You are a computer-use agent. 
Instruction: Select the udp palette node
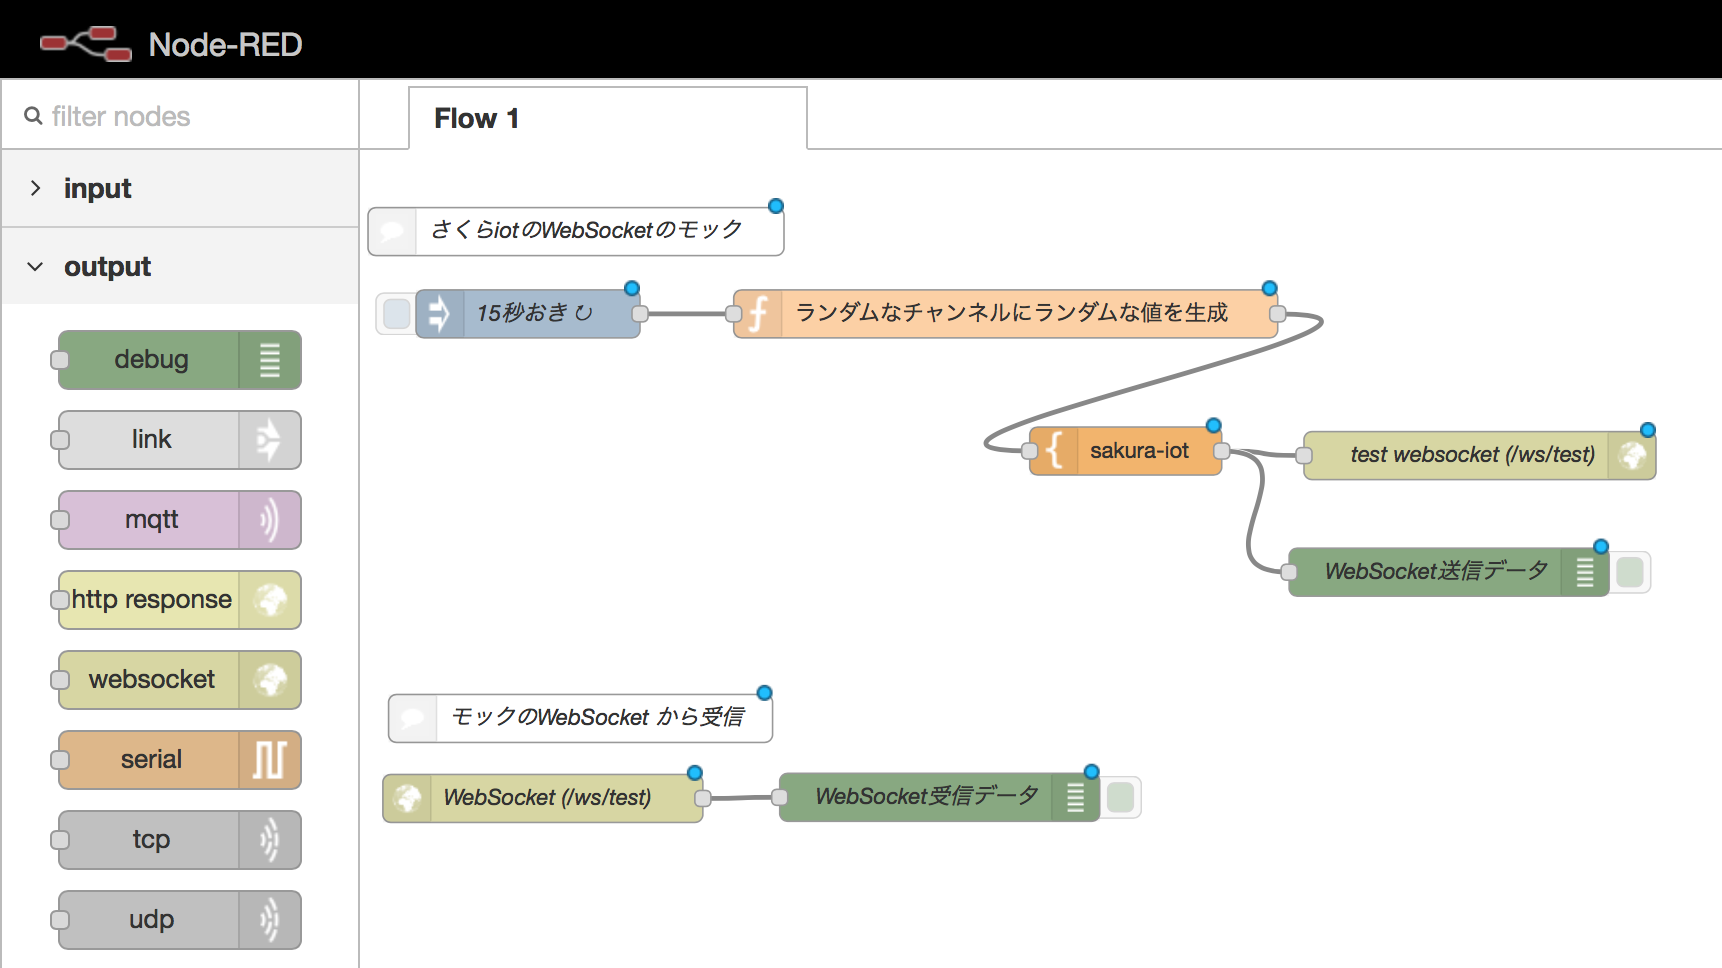pyautogui.click(x=180, y=920)
